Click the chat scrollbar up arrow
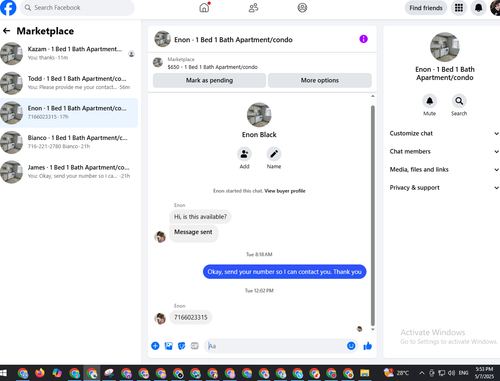 [373, 96]
